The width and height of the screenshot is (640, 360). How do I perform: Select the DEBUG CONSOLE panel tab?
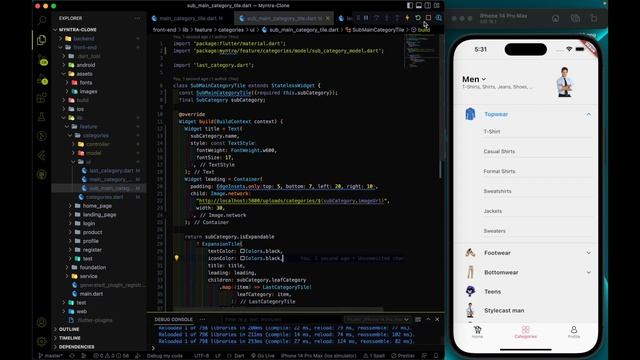pos(173,319)
